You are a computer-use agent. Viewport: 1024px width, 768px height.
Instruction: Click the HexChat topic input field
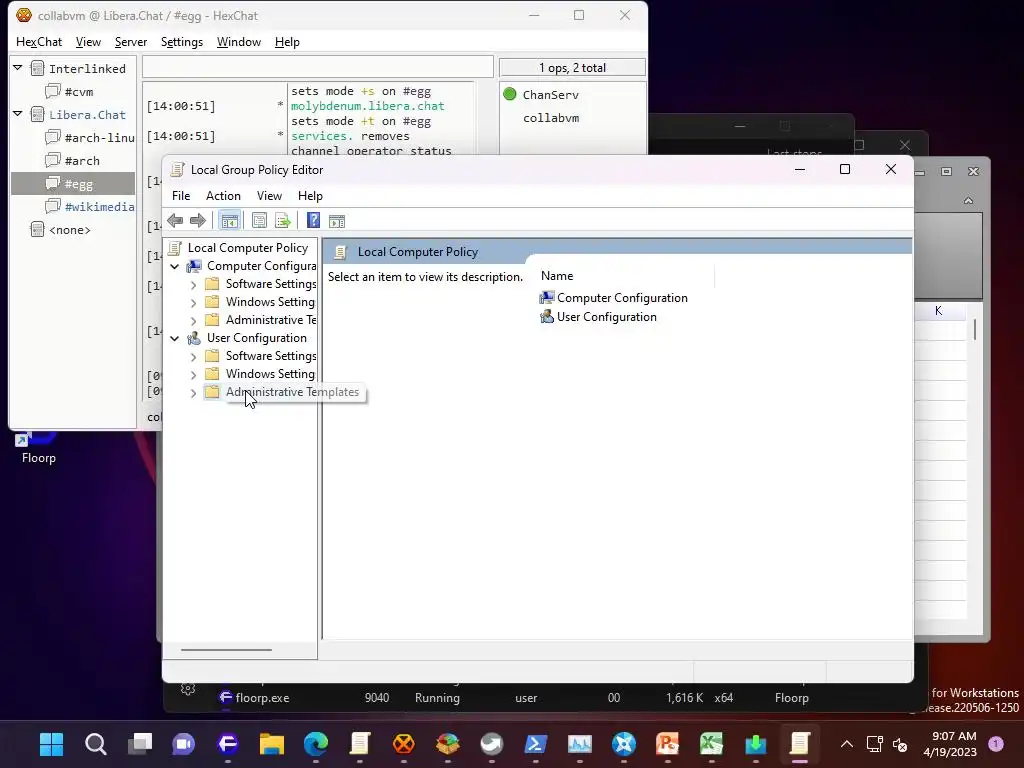[x=318, y=67]
